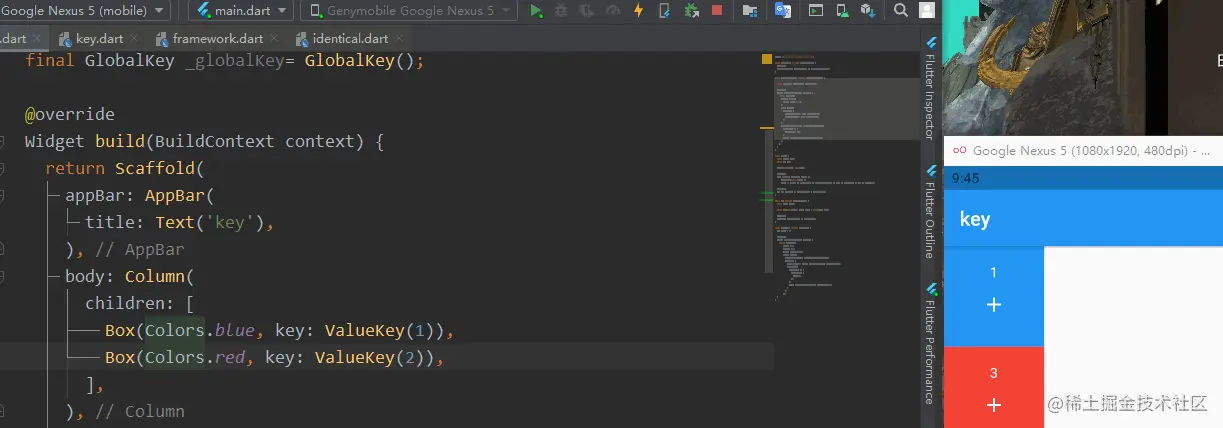Open Search Everywhere magnifier icon
Viewport: 1223px width, 428px height.
901,11
